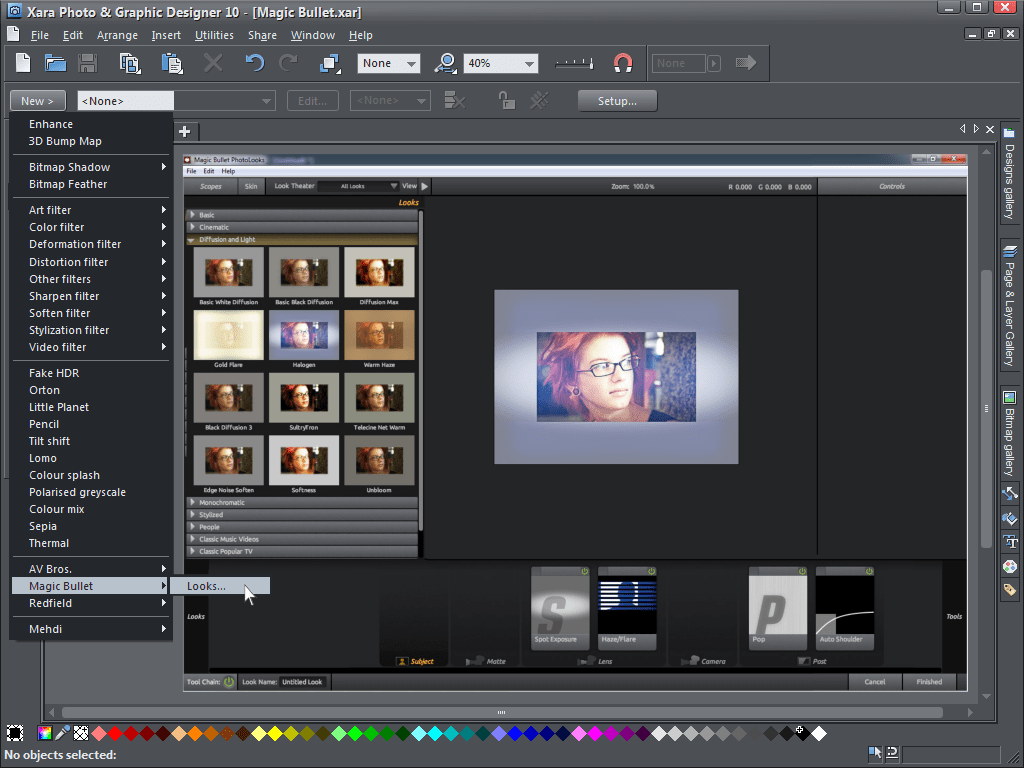This screenshot has height=768, width=1024.
Task: Click the Delete X icon in toolbar
Action: [x=213, y=63]
